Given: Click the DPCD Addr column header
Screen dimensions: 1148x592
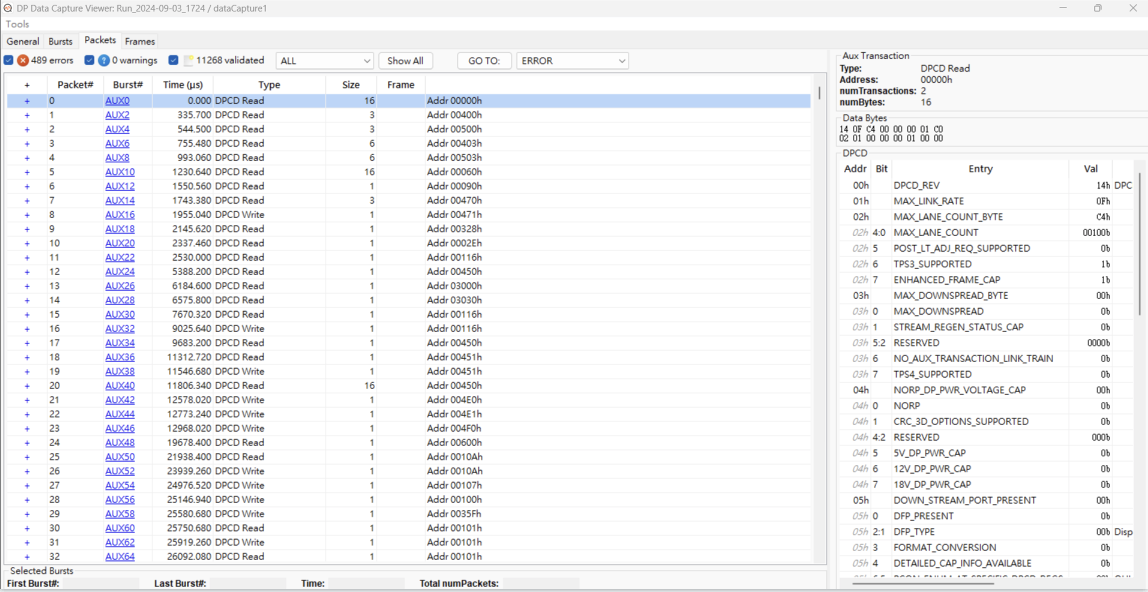Looking at the screenshot, I should coord(854,168).
